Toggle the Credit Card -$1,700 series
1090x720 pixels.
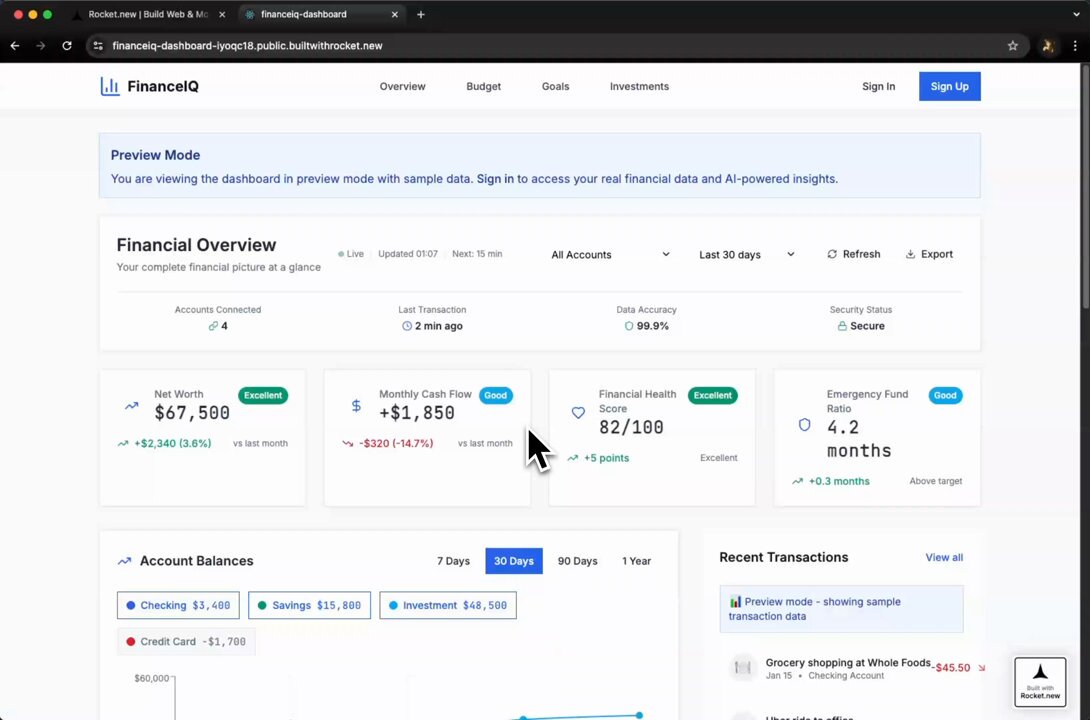pos(186,641)
